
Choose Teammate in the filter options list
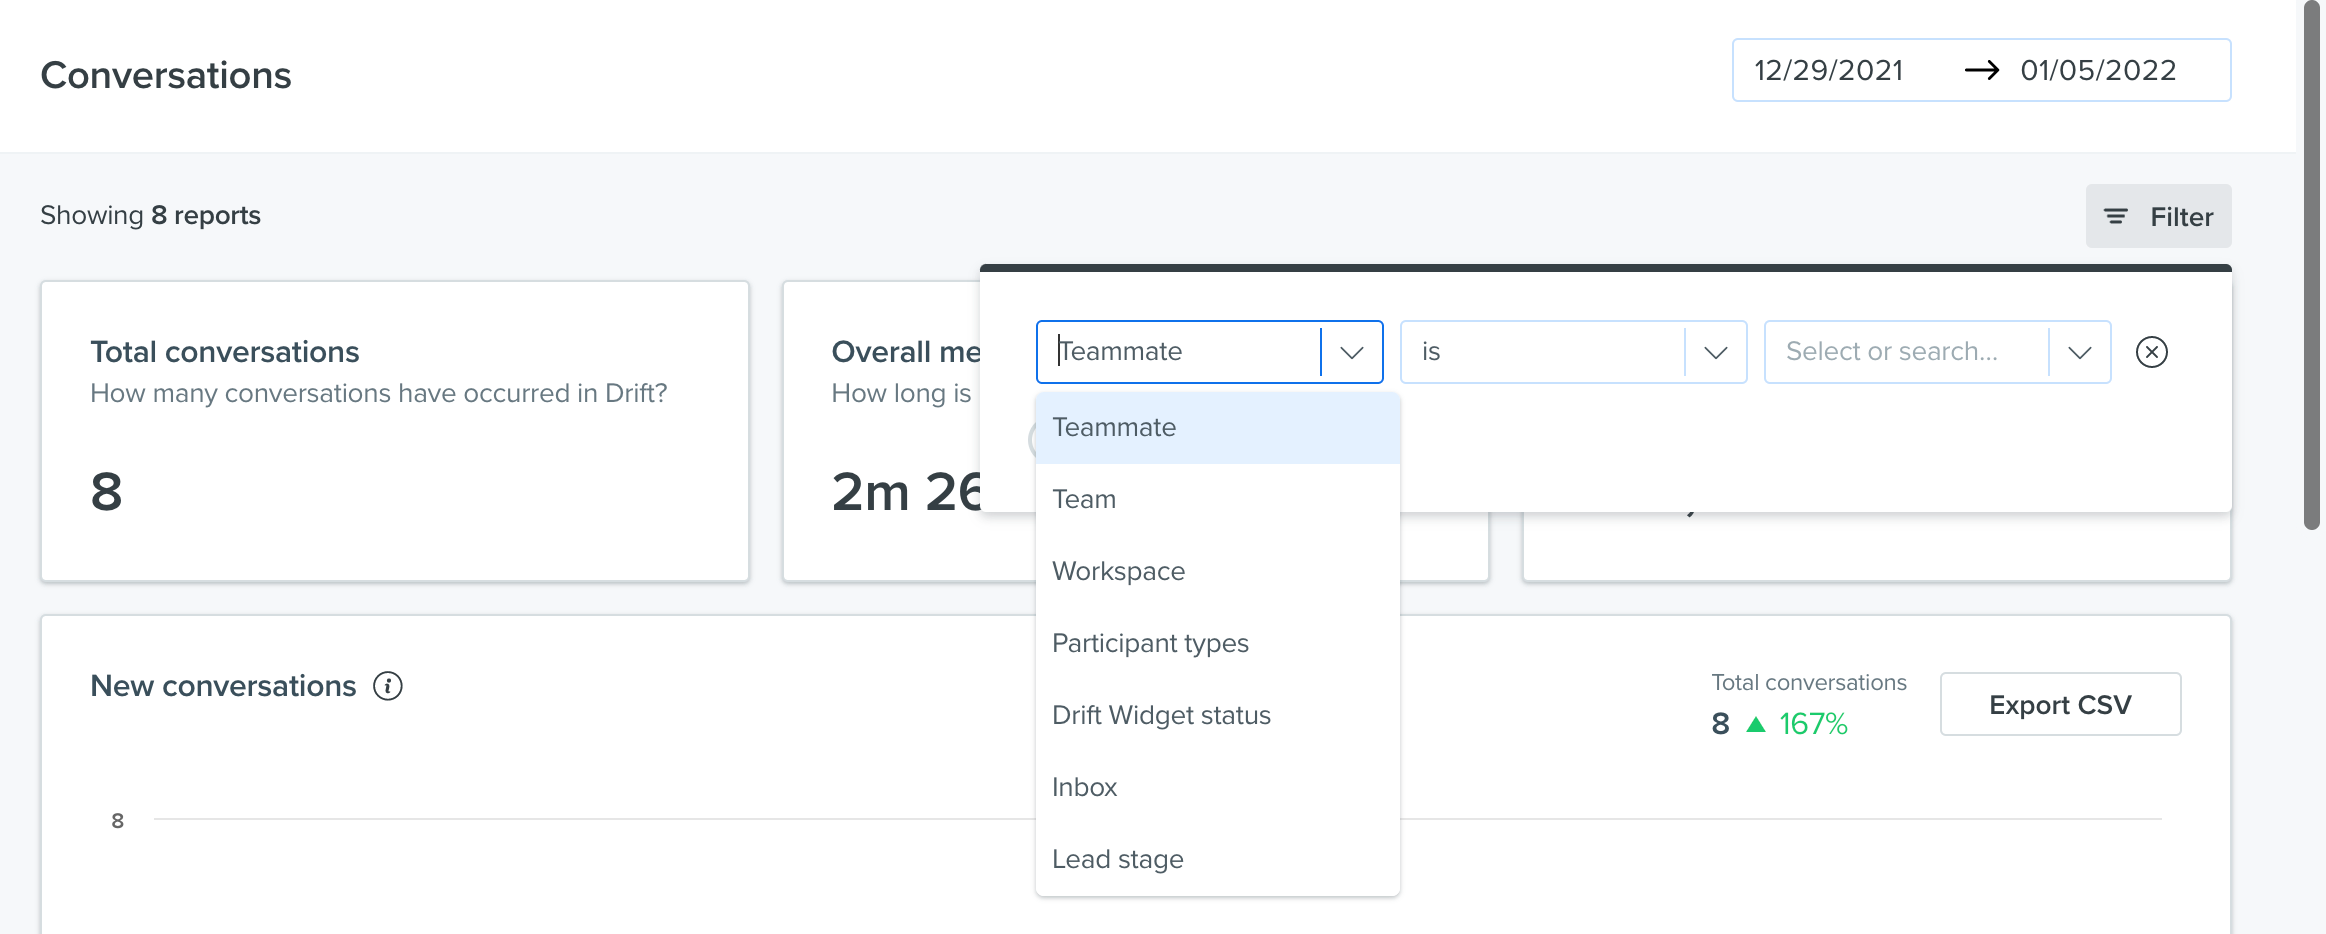(1217, 427)
